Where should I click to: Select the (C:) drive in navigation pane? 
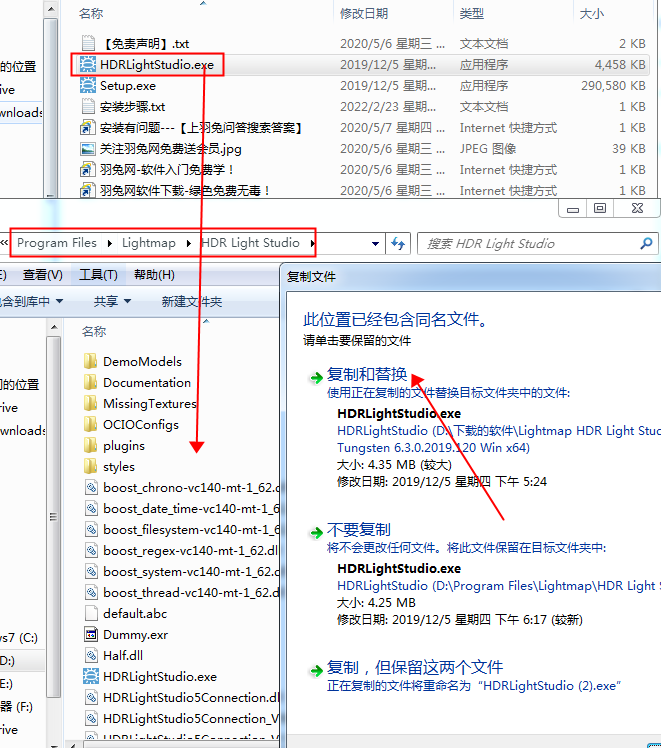point(19,638)
